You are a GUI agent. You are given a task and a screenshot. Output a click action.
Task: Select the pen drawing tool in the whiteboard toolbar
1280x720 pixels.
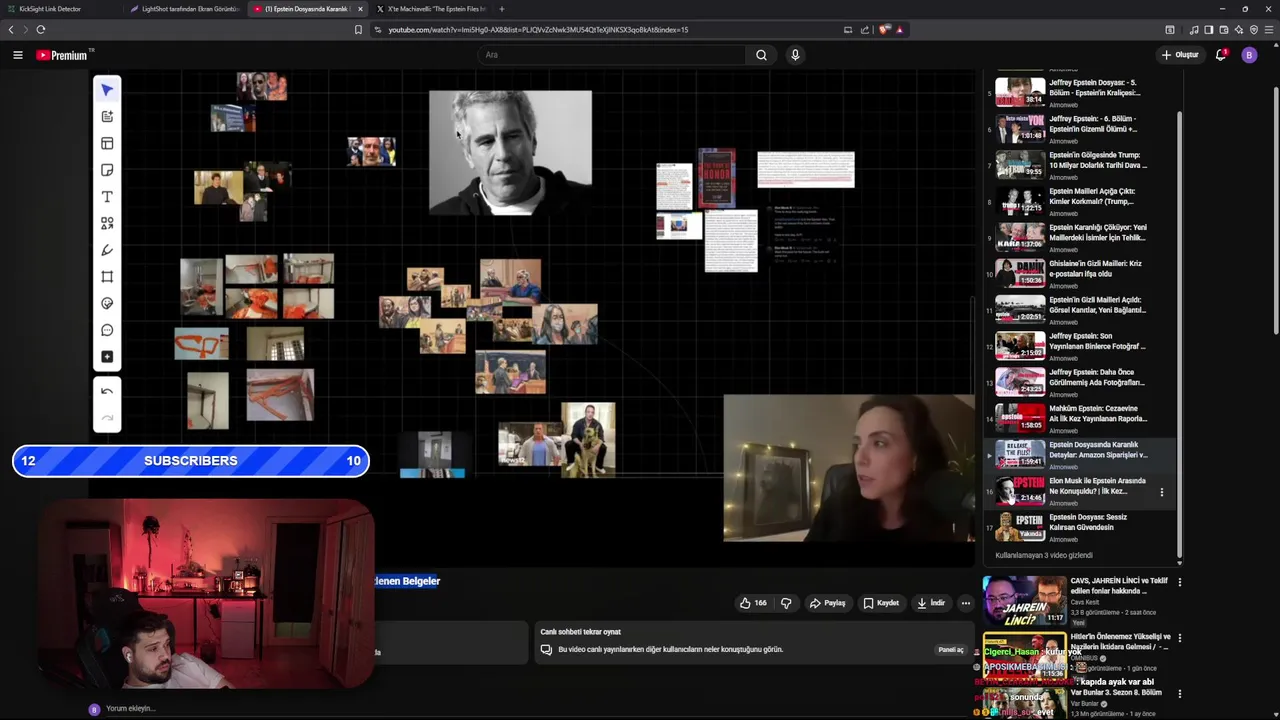(107, 250)
